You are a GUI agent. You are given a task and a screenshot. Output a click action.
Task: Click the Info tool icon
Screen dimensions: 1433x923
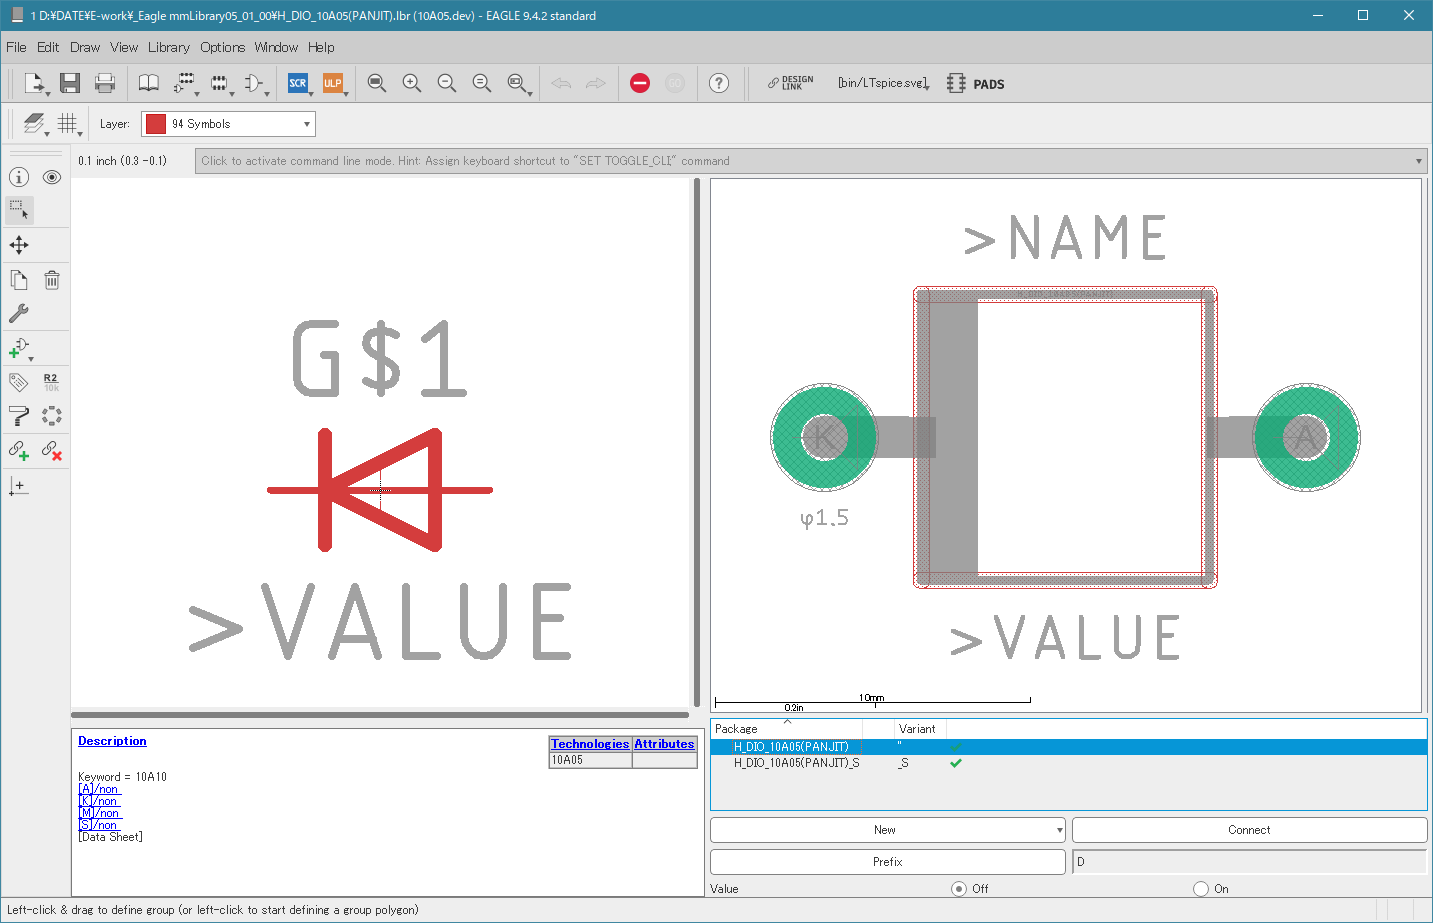[19, 177]
